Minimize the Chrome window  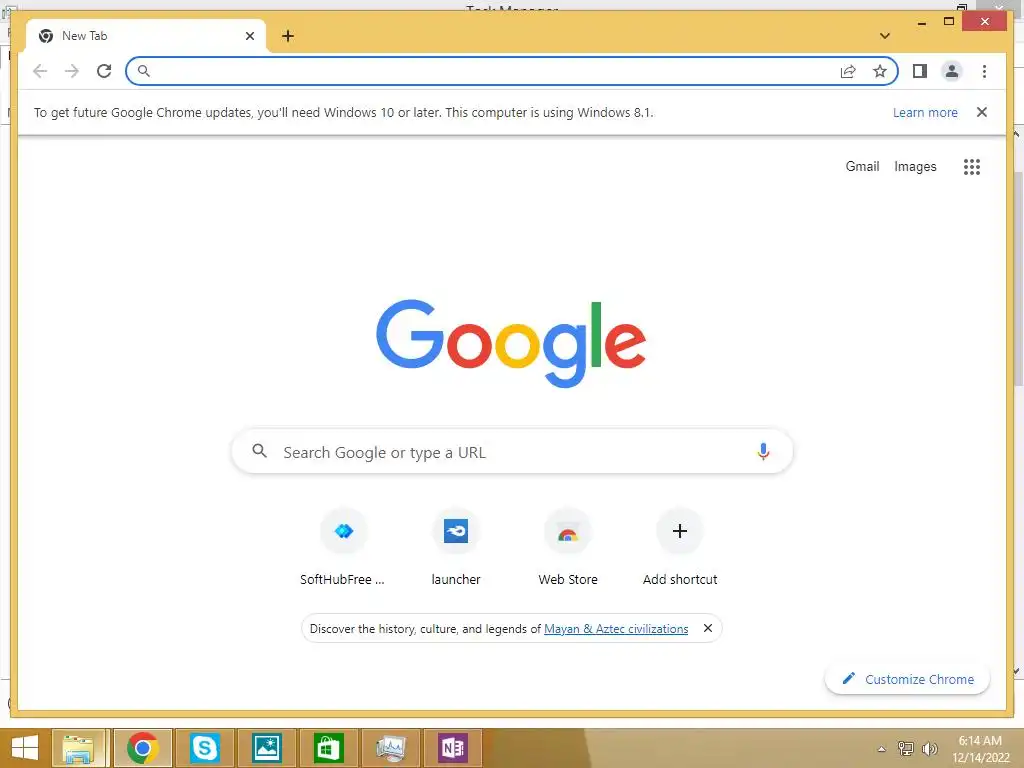921,23
